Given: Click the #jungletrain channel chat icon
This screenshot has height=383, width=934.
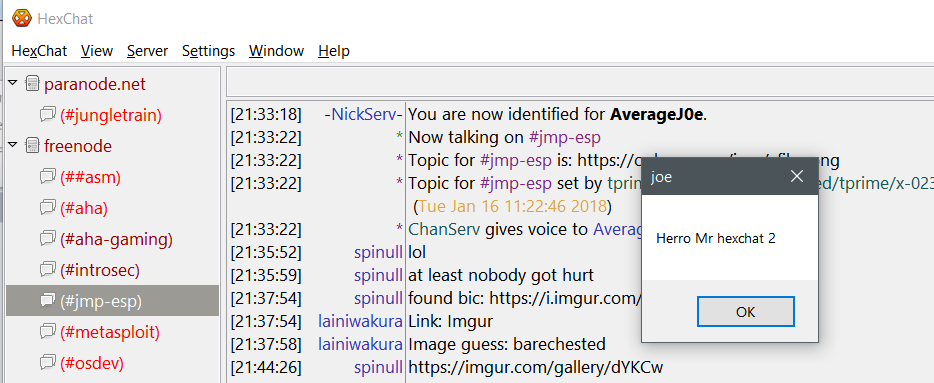Looking at the screenshot, I should 48,114.
